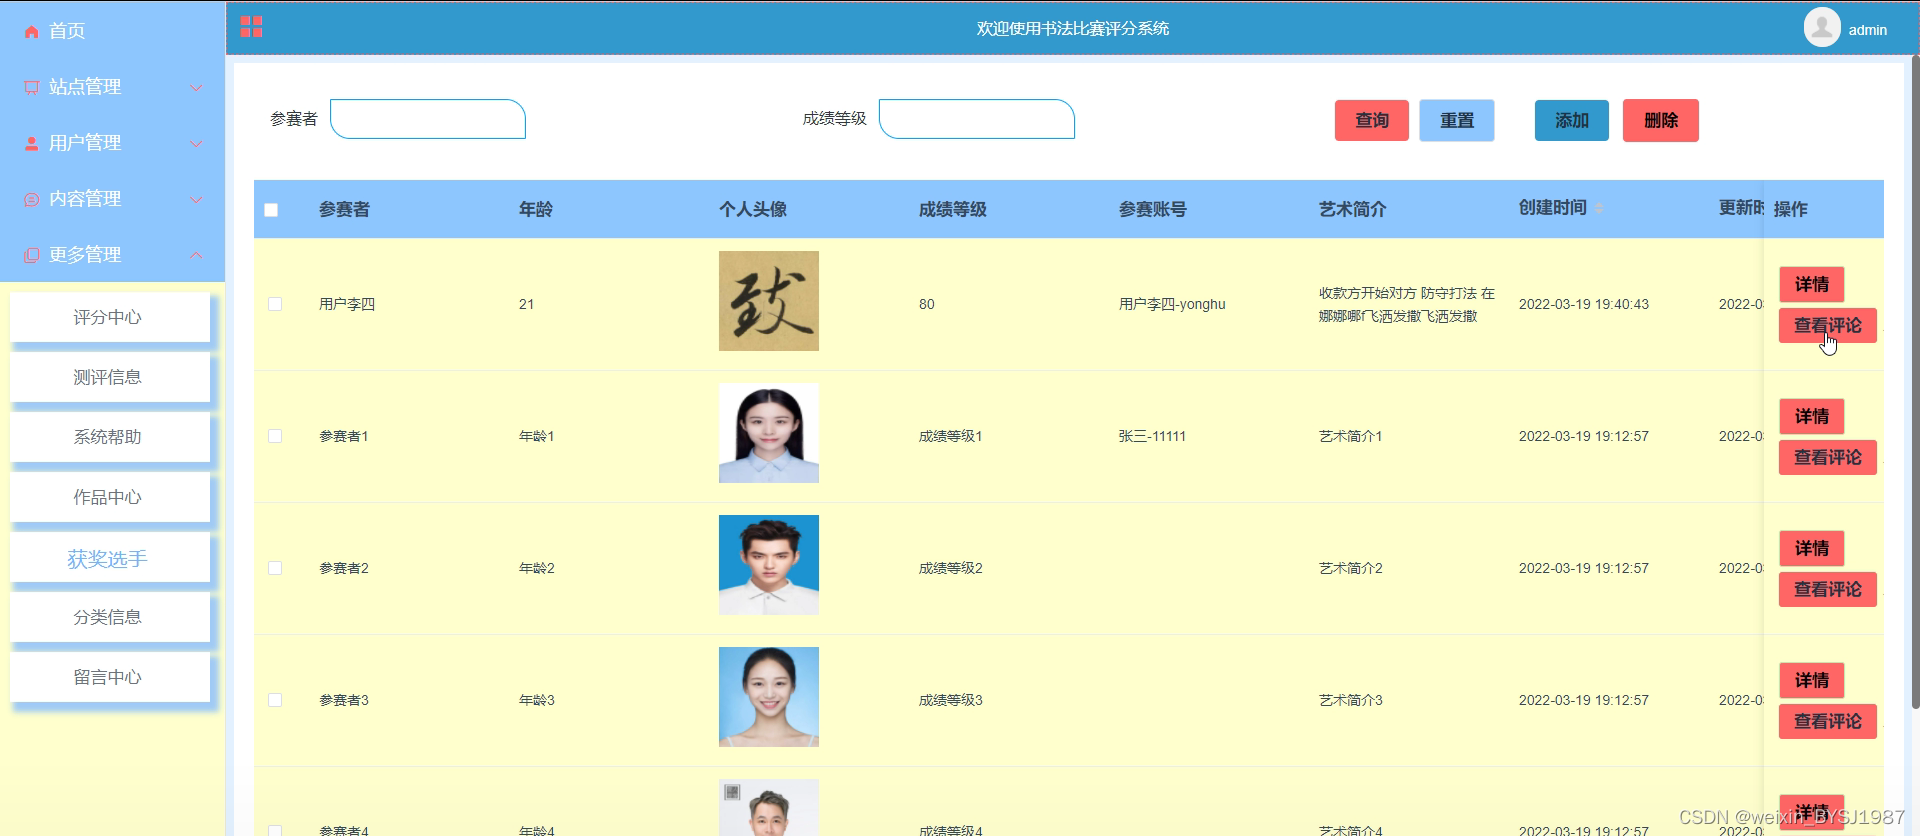Expand the 用户管理 chevron

coord(196,144)
